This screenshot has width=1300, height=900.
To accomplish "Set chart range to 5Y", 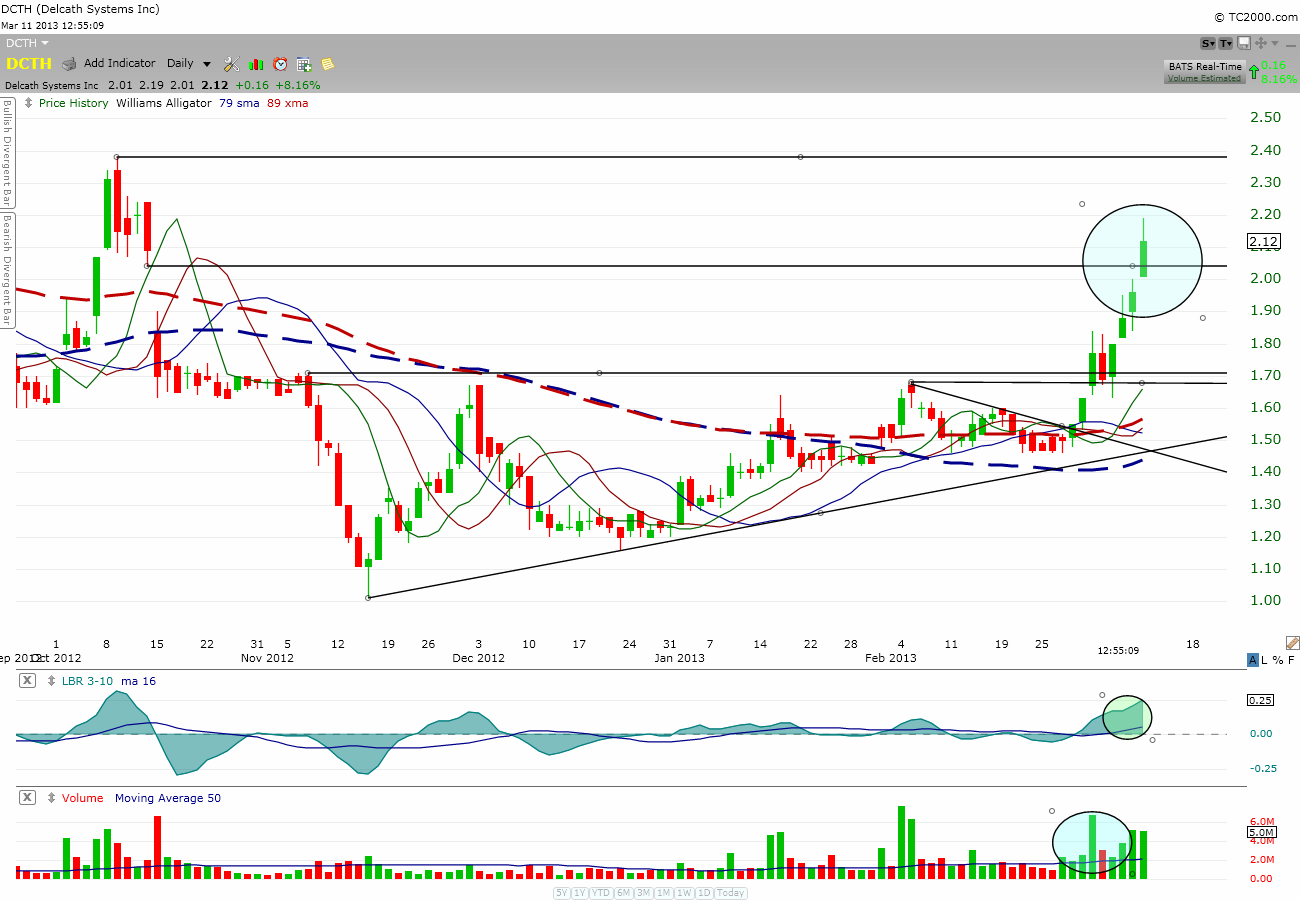I will pyautogui.click(x=563, y=893).
